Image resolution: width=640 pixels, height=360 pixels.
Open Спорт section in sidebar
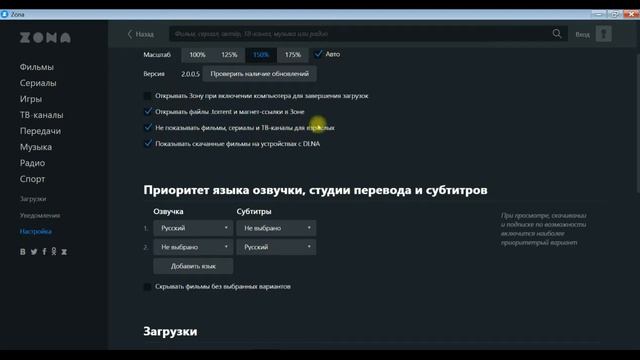33,179
